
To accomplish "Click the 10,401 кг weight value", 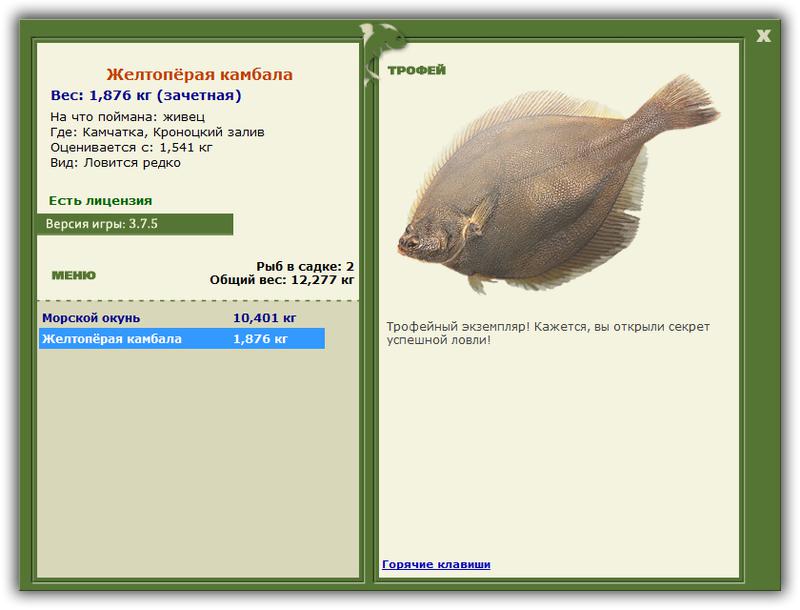I will click(264, 318).
